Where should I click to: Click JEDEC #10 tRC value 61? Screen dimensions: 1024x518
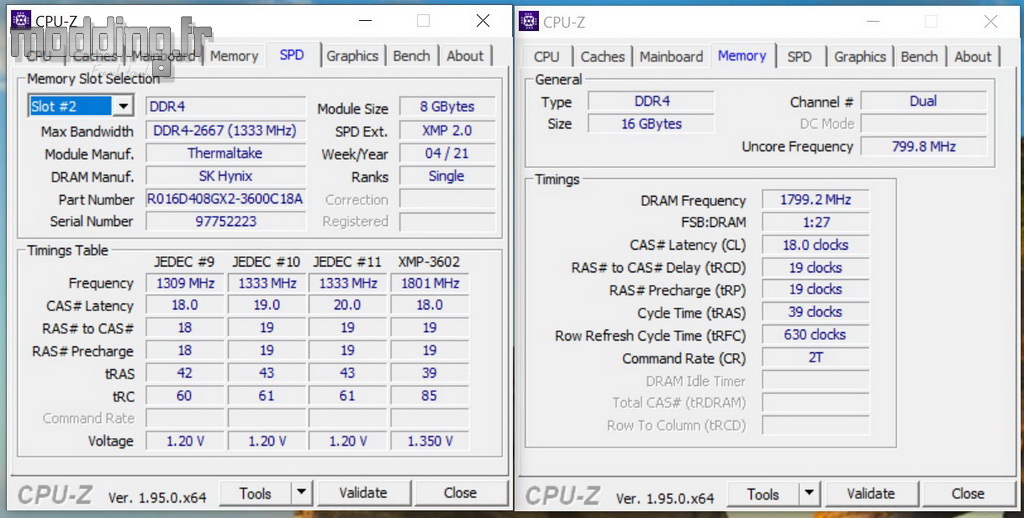[266, 396]
